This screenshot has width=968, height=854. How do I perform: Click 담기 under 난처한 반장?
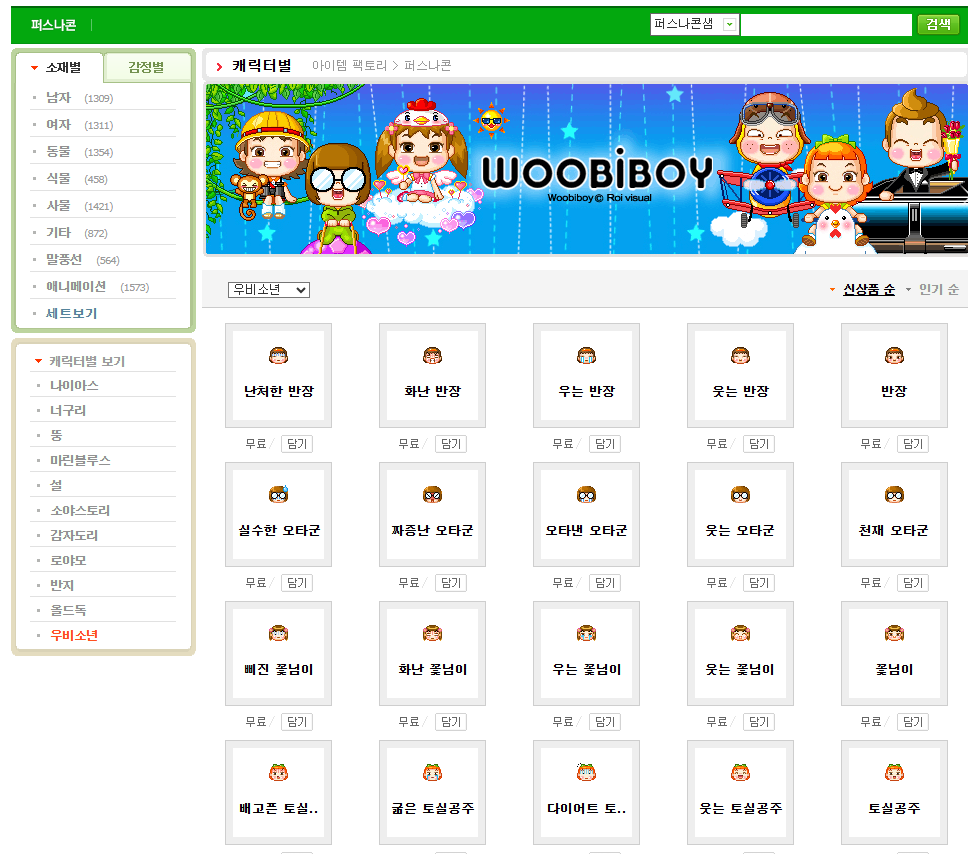pyautogui.click(x=297, y=443)
